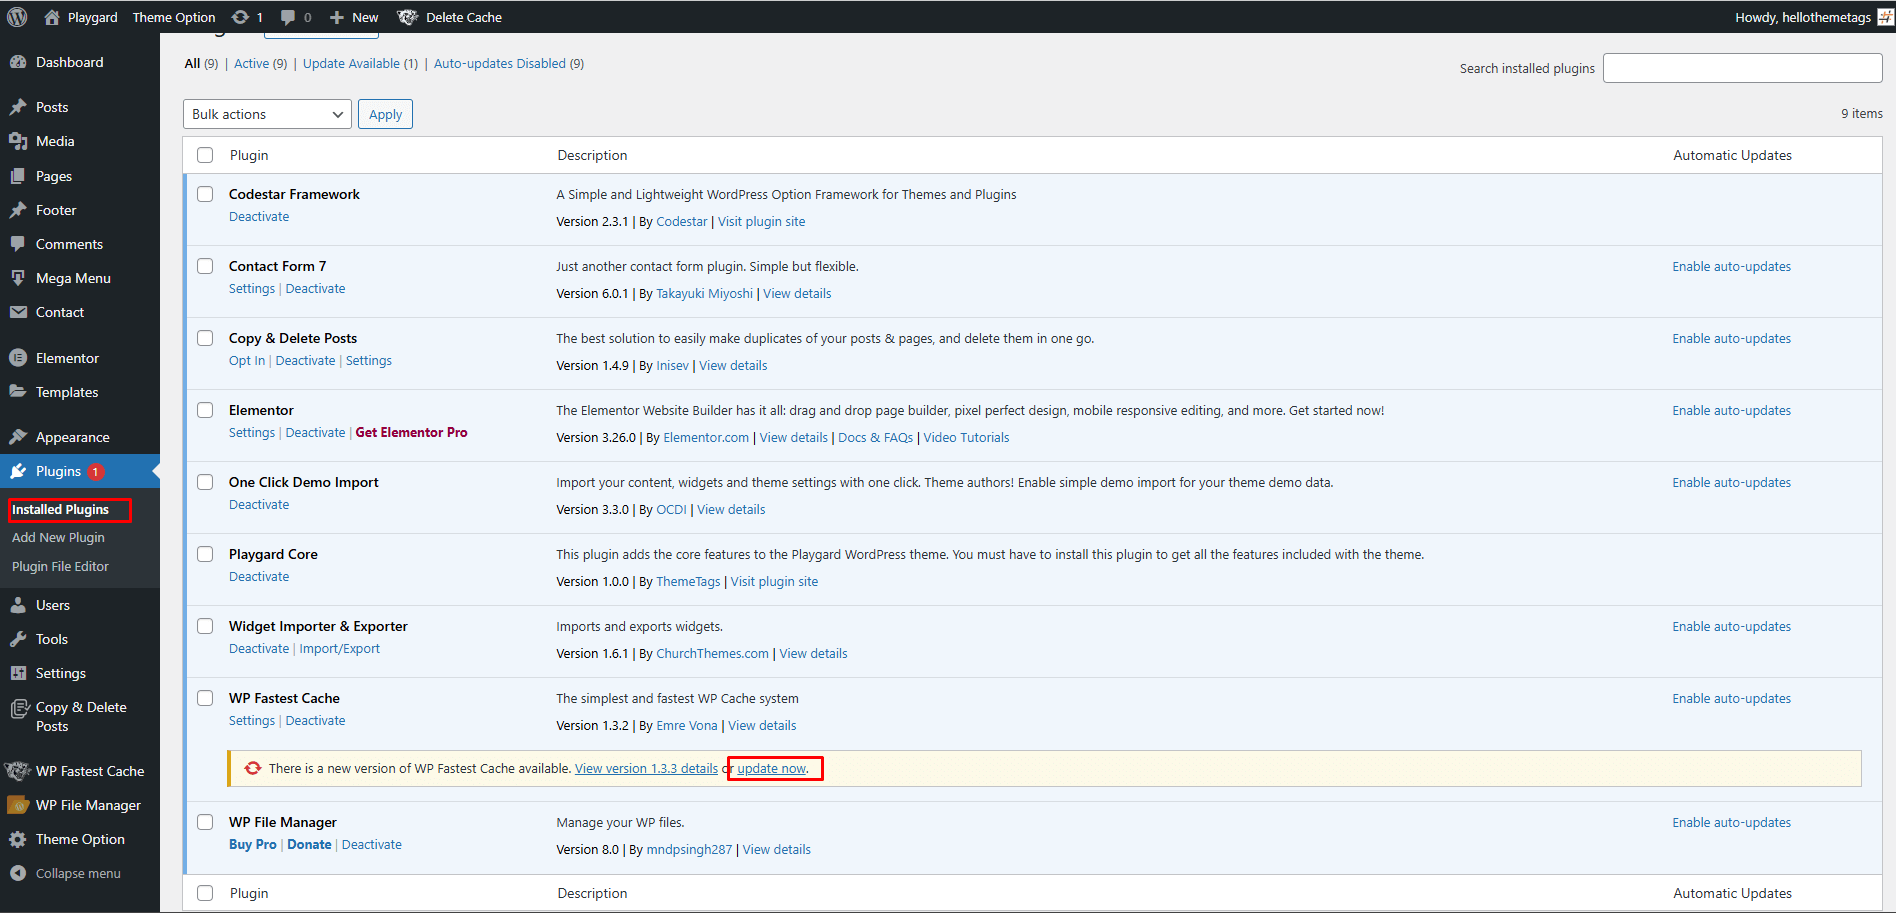Open Plugin File Editor submenu item
Screen dimensions: 1896x913
[x=60, y=566]
